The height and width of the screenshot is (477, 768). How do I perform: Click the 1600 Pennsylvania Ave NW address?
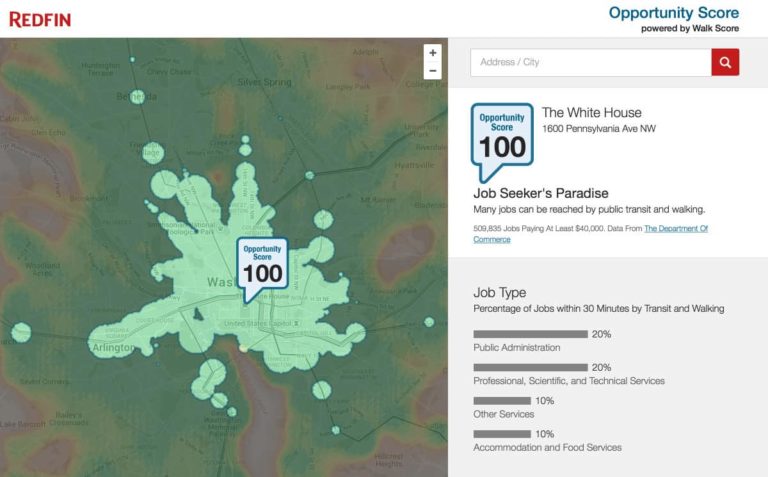[x=599, y=129]
